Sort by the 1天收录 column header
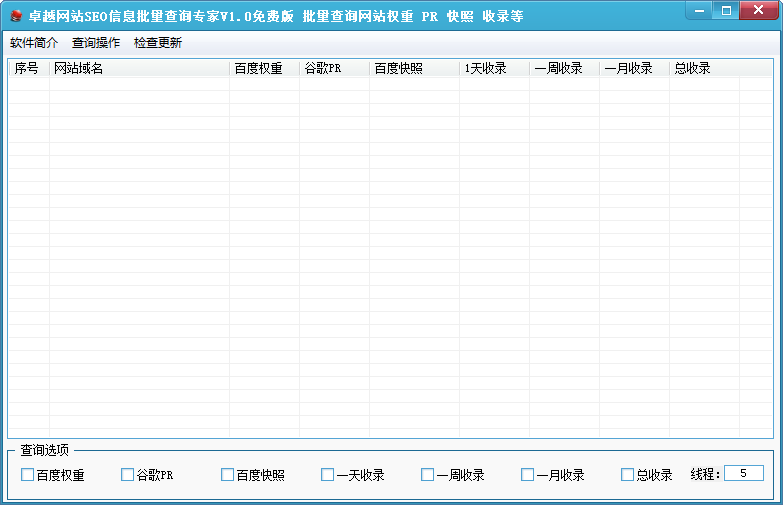This screenshot has height=505, width=783. (x=494, y=68)
